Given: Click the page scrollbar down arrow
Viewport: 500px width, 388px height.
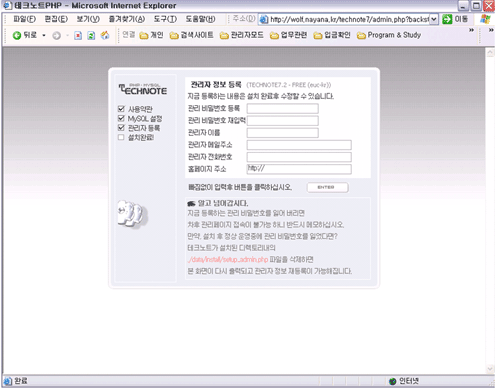Looking at the screenshot, I should pyautogui.click(x=490, y=369).
